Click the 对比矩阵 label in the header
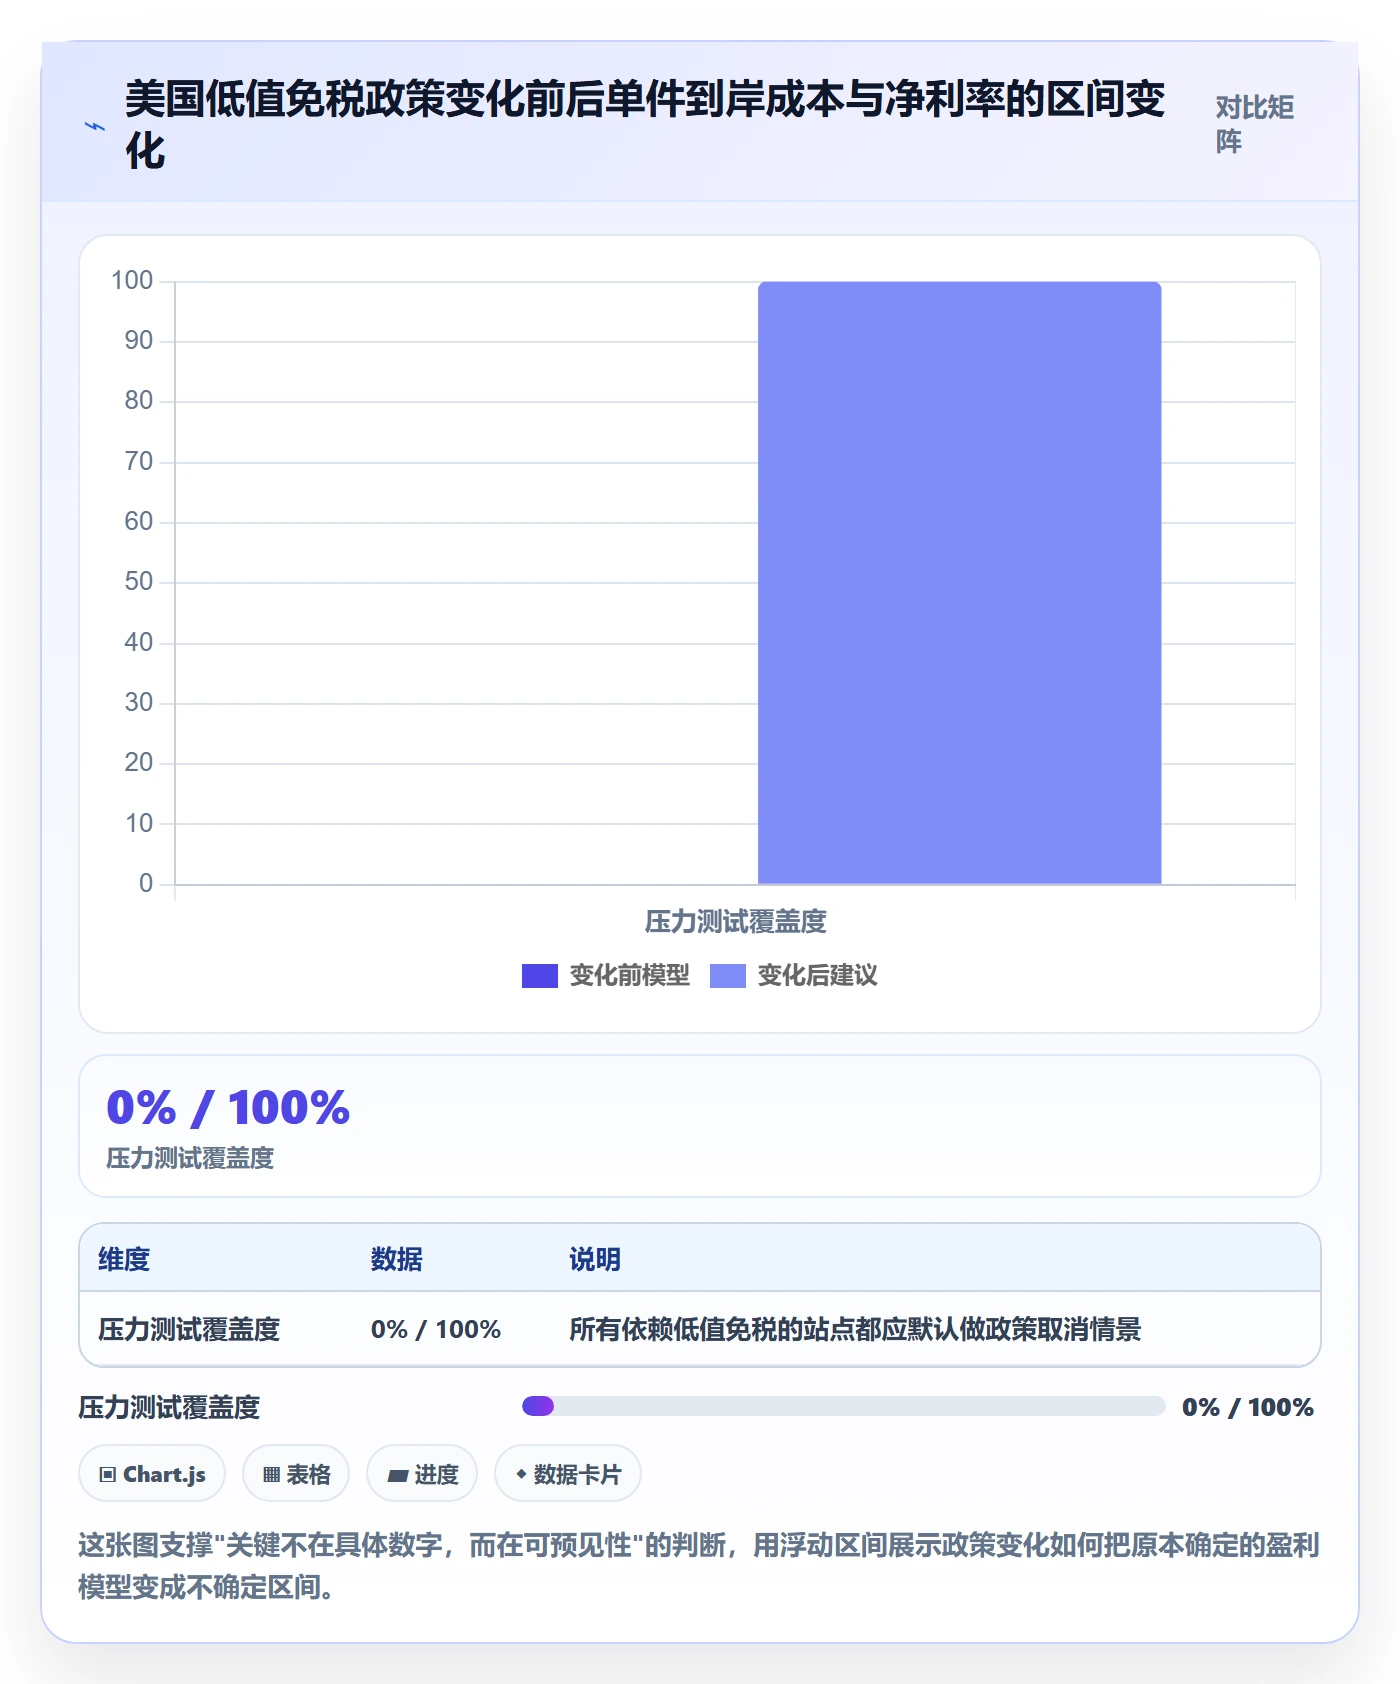This screenshot has width=1400, height=1684. click(x=1255, y=124)
